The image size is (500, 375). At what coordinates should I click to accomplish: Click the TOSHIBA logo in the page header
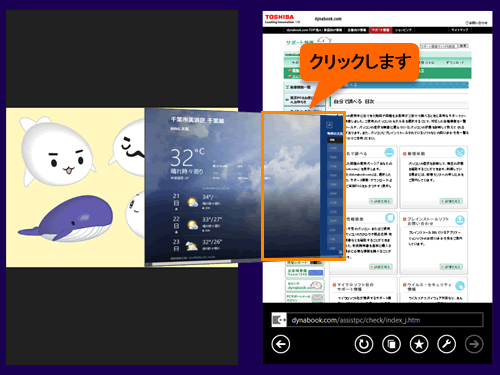(279, 17)
